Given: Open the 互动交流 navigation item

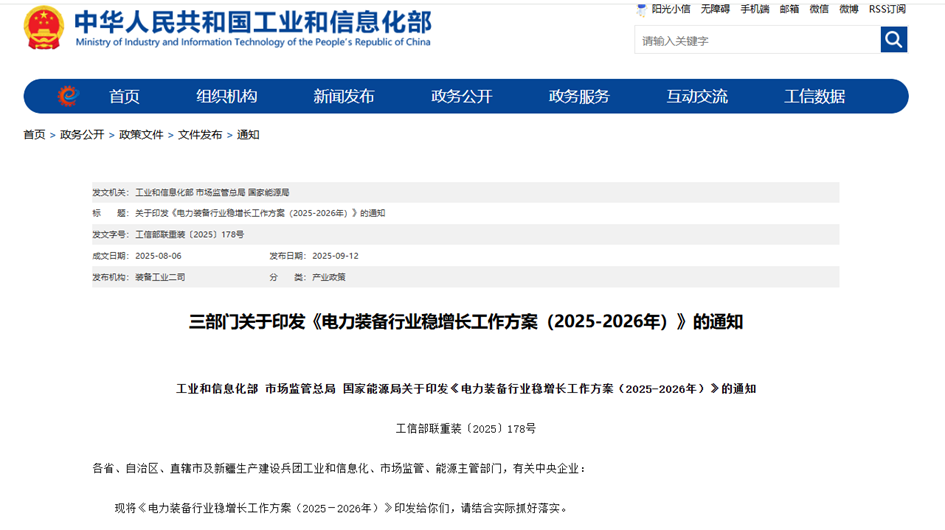Looking at the screenshot, I should 697,96.
